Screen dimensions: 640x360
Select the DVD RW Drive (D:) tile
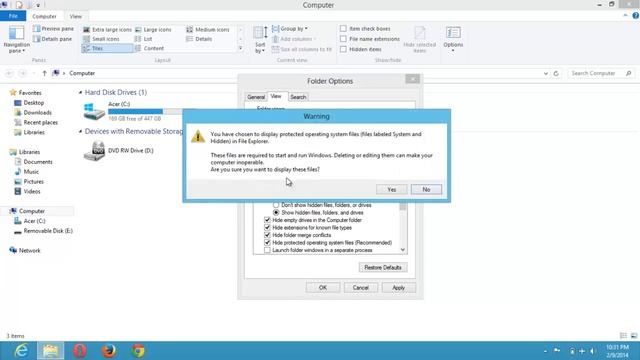(x=118, y=151)
